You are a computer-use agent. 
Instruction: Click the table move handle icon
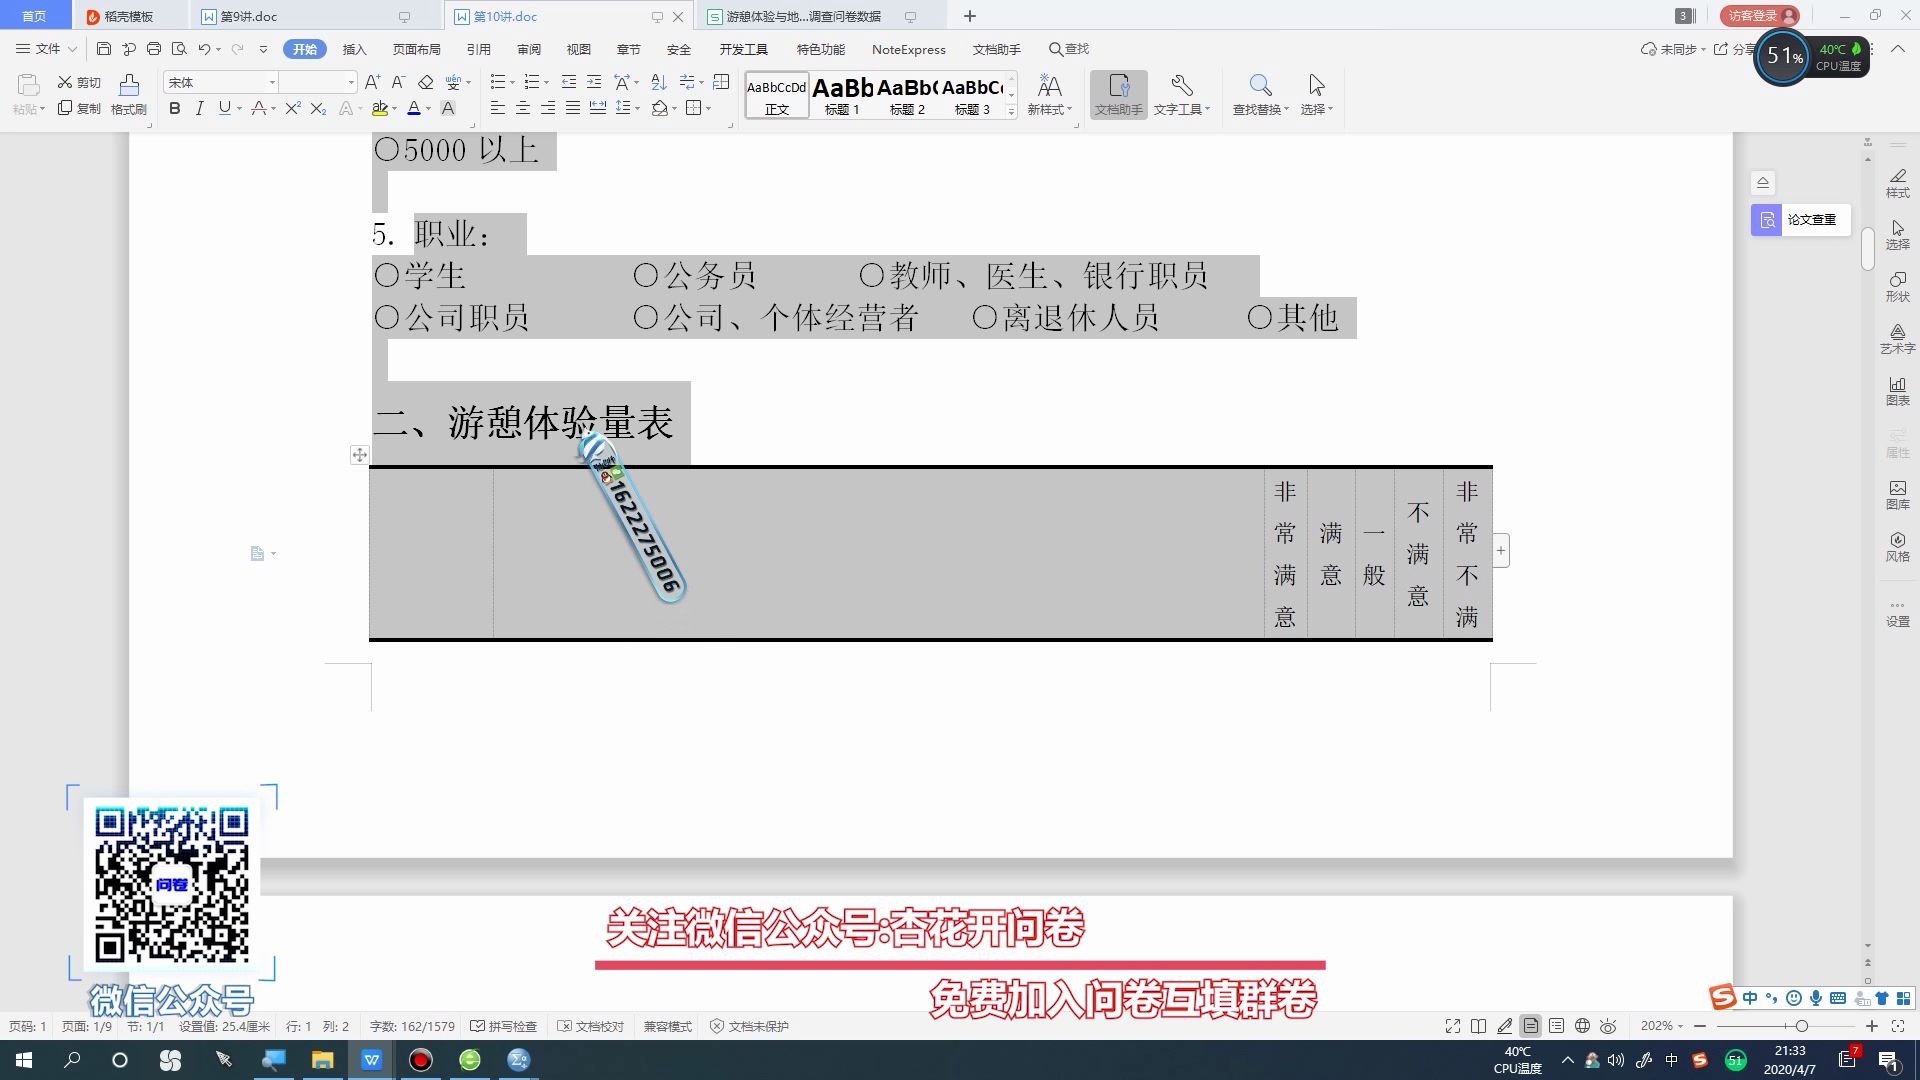click(359, 455)
